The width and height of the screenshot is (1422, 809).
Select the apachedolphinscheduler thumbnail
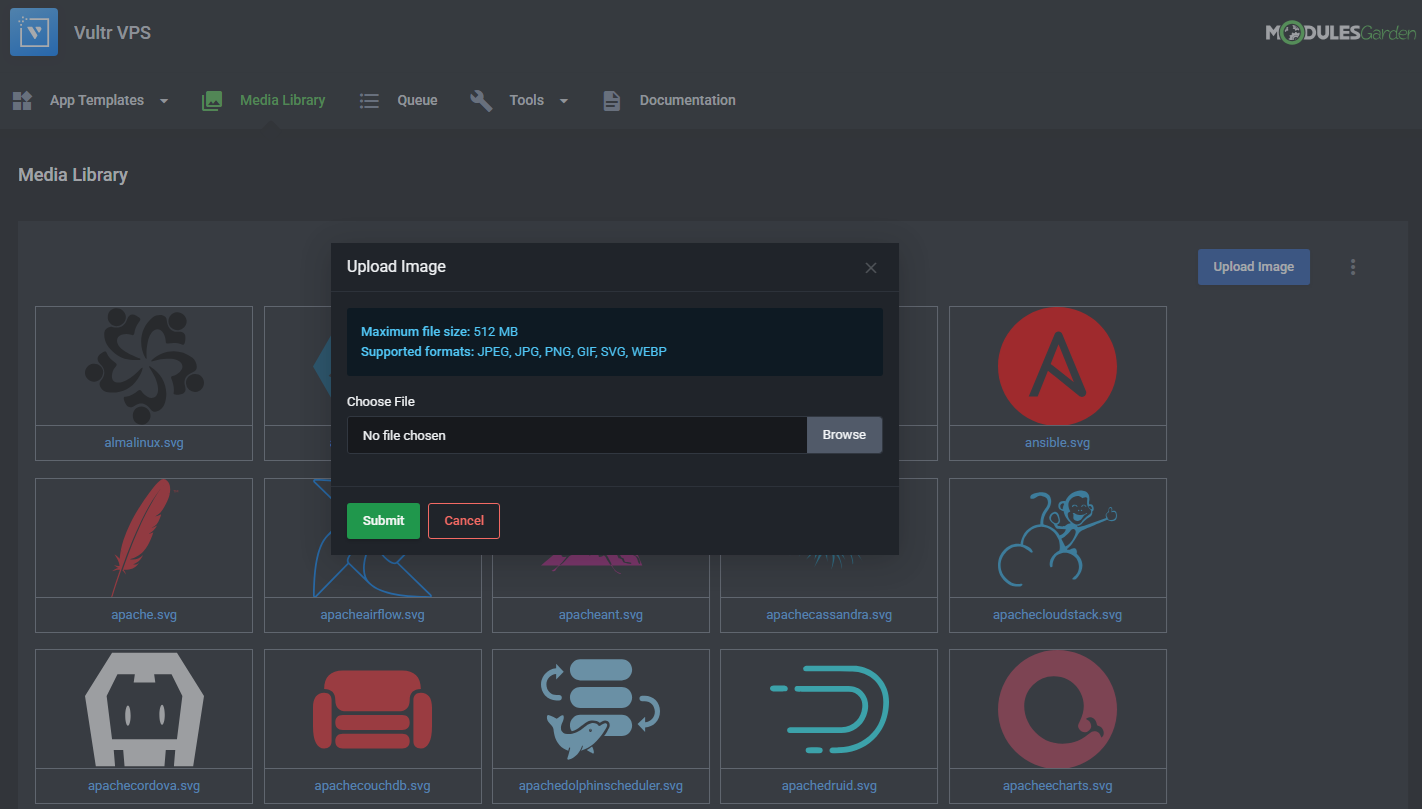tap(601, 709)
